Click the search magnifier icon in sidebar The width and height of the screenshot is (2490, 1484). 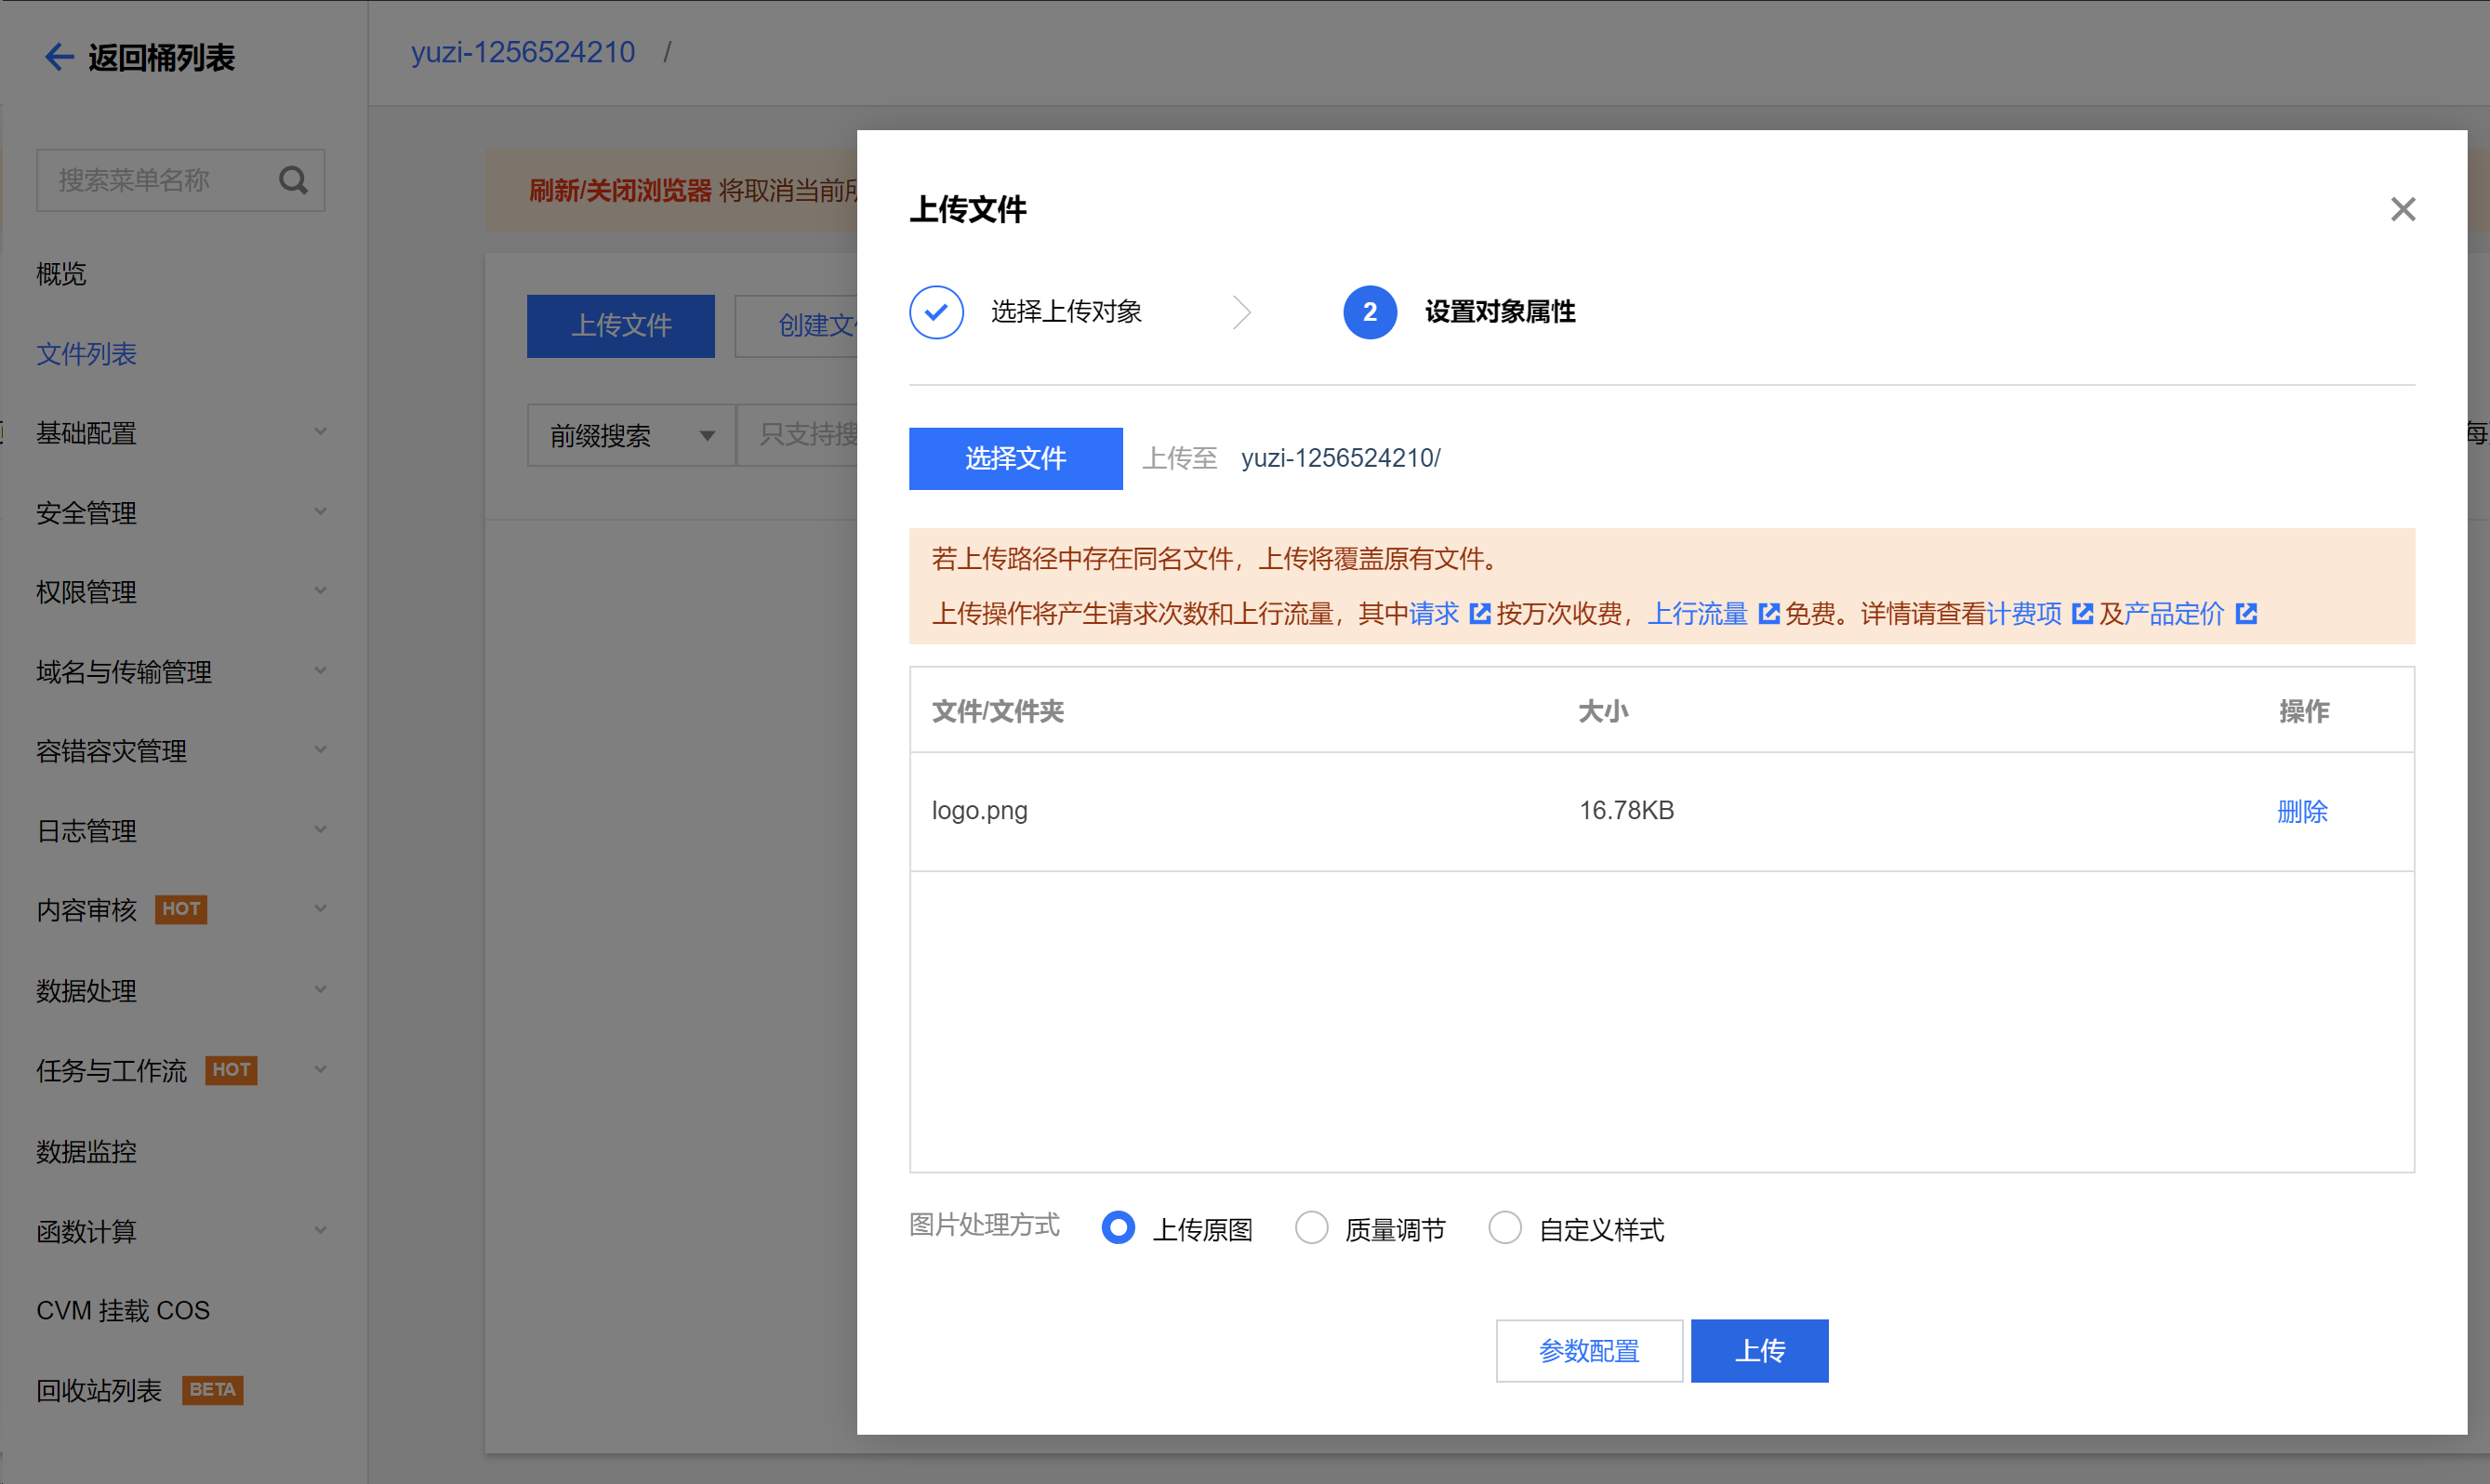(293, 180)
